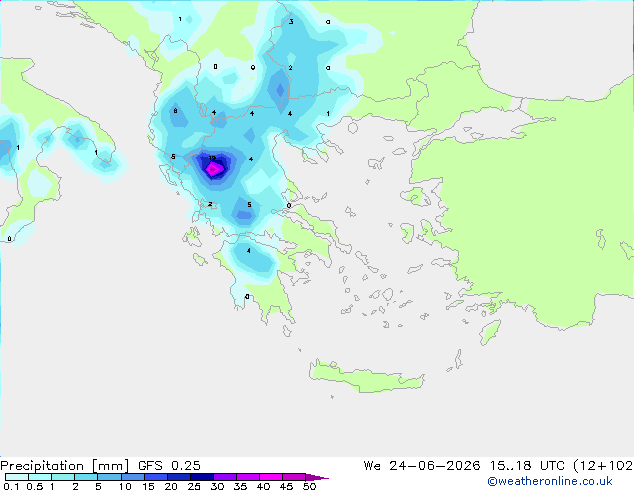Click the '12' value on the map
The width and height of the screenshot is (634, 490).
pyautogui.click(x=212, y=158)
